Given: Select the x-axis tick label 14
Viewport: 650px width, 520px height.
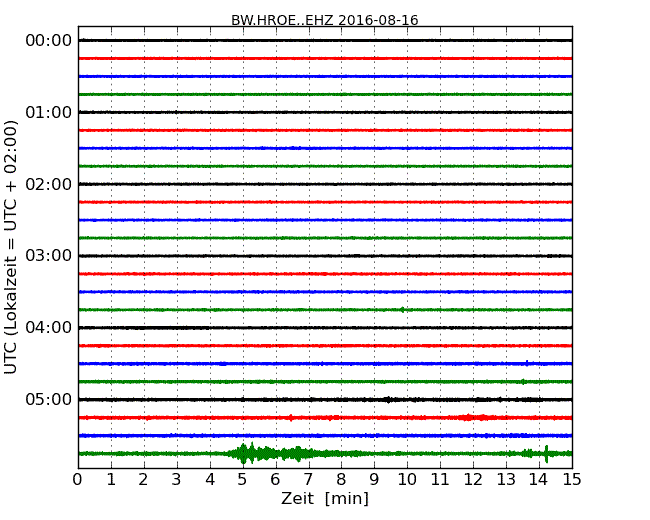Looking at the screenshot, I should (539, 480).
